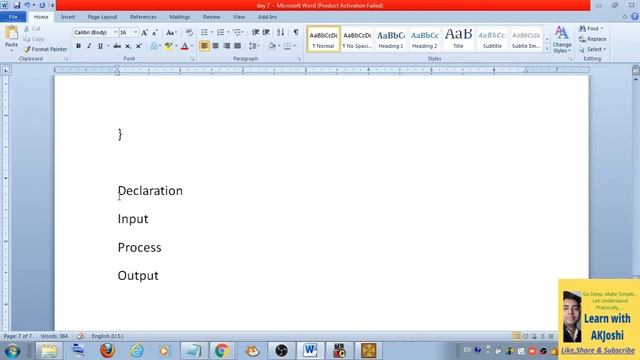The width and height of the screenshot is (640, 360).
Task: Open Paragraph dialog launcher
Action: 299,59
